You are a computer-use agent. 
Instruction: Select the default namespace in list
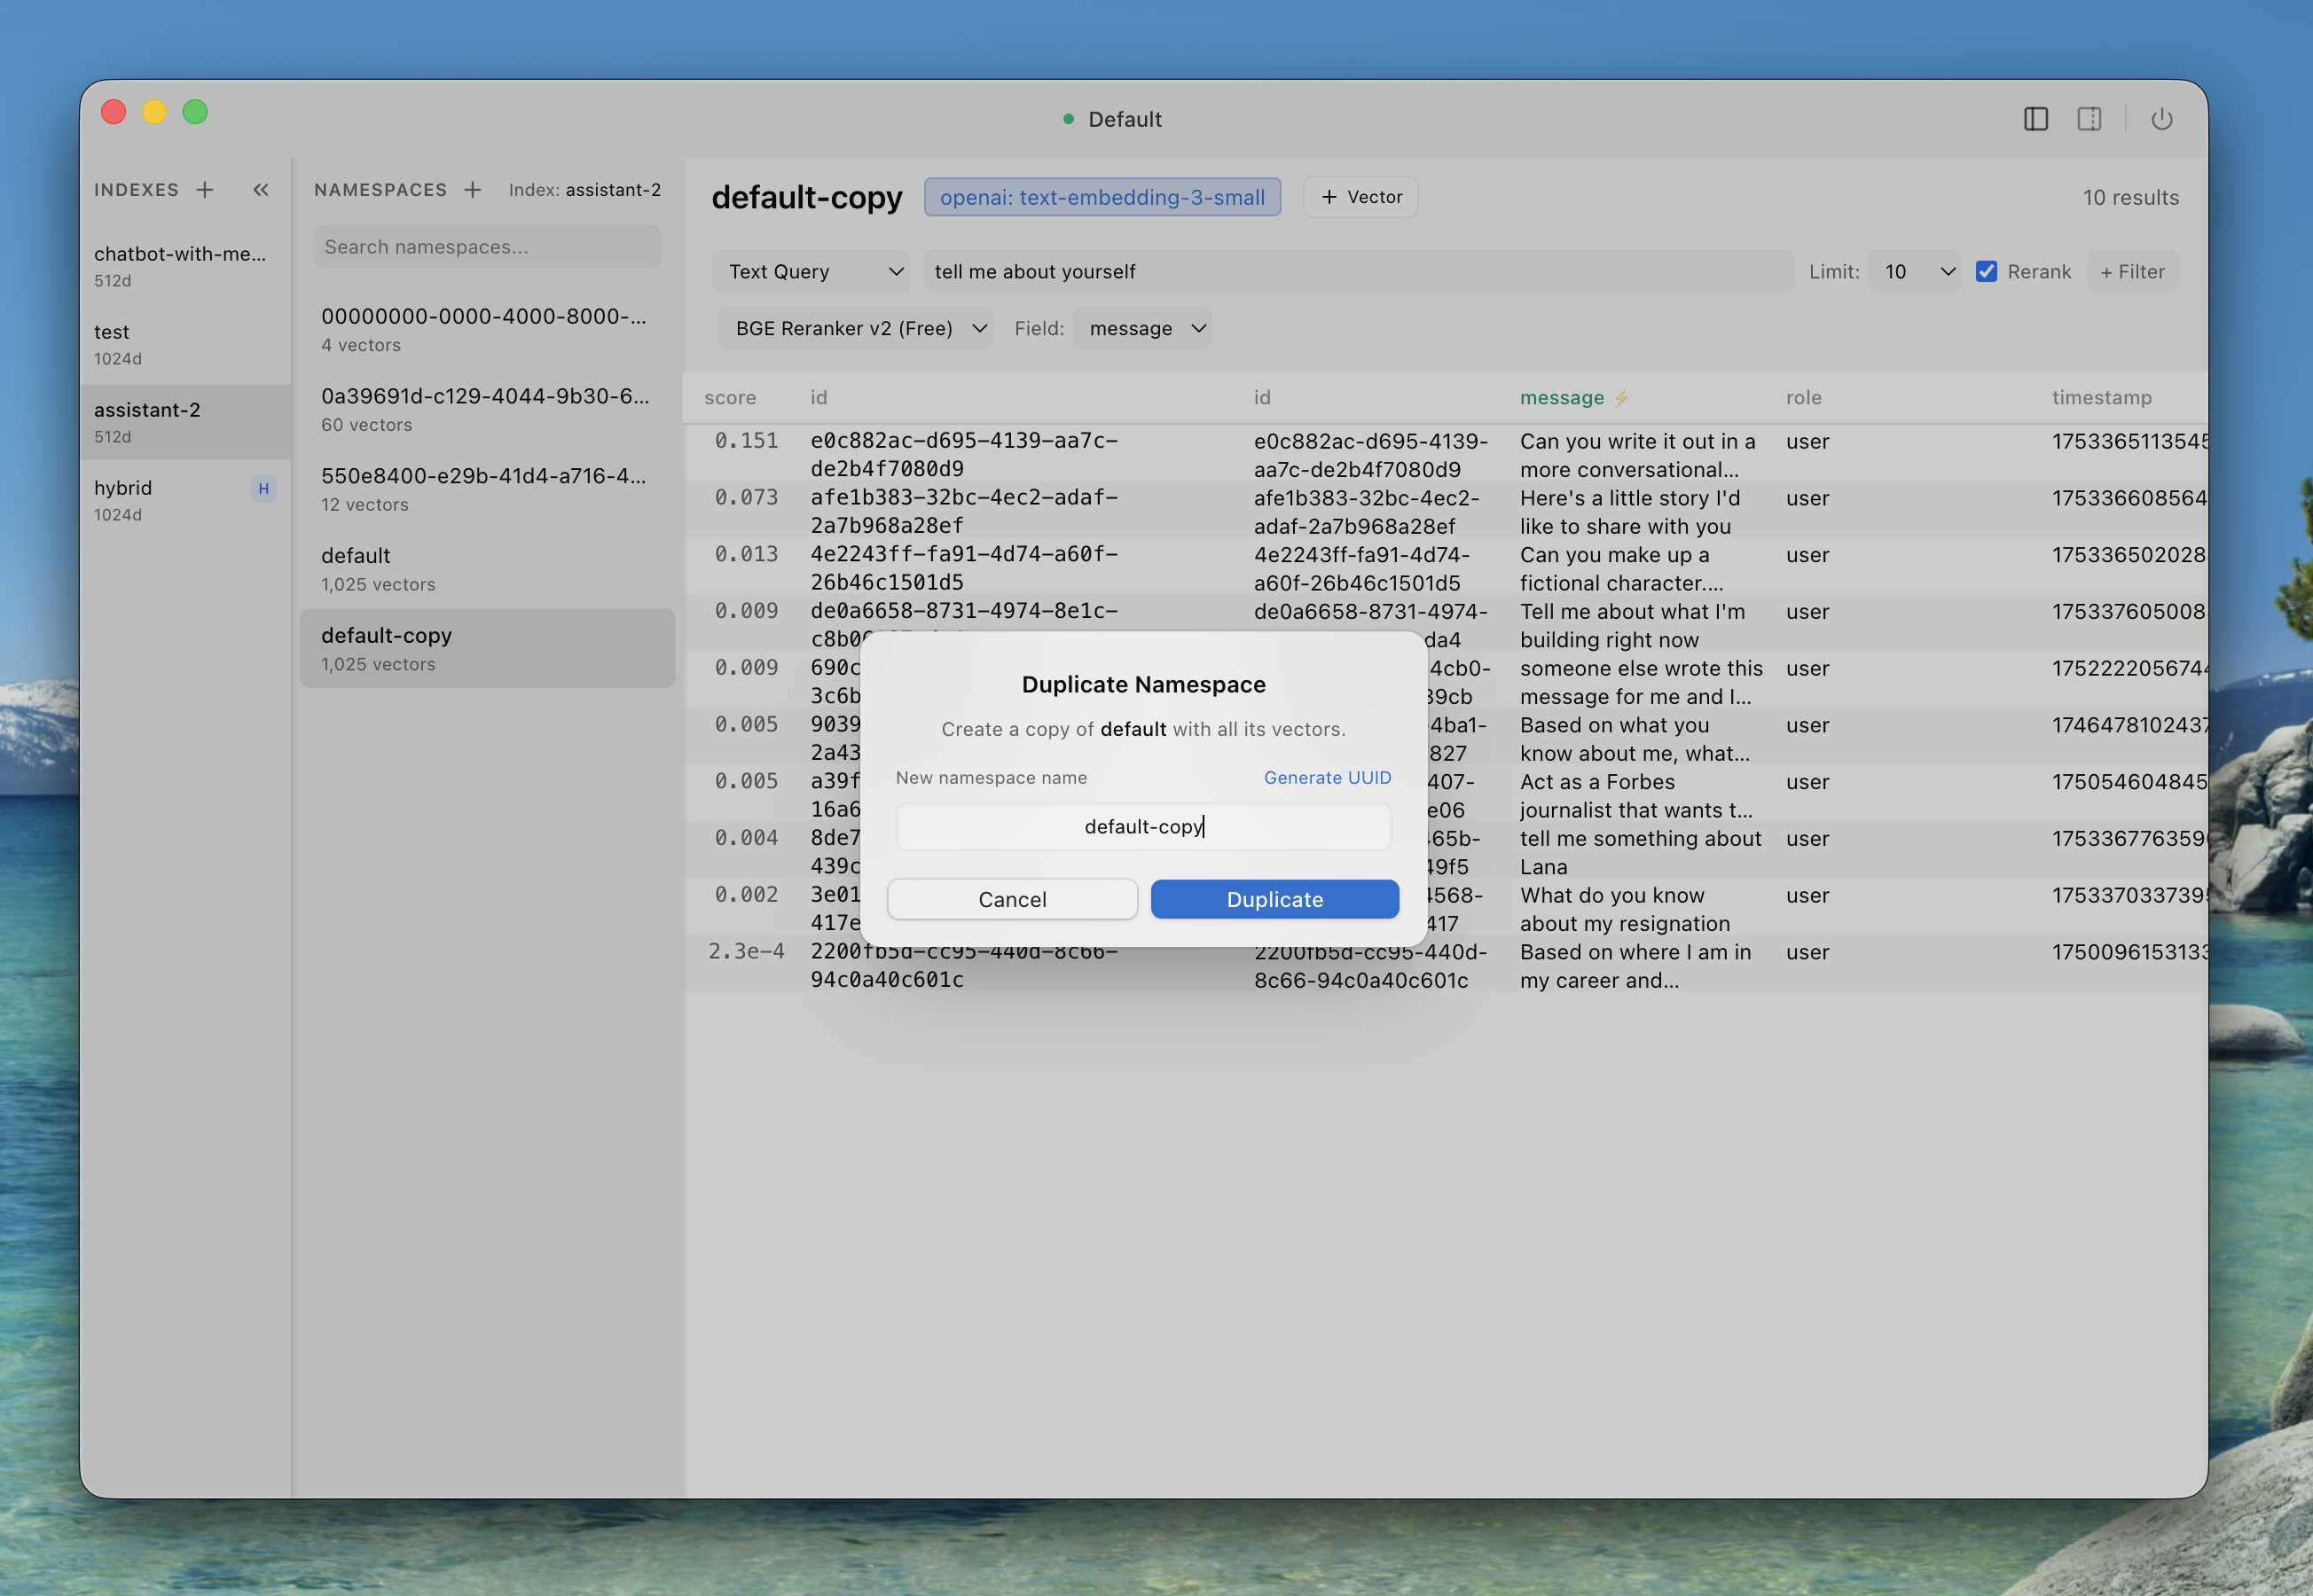pos(487,568)
